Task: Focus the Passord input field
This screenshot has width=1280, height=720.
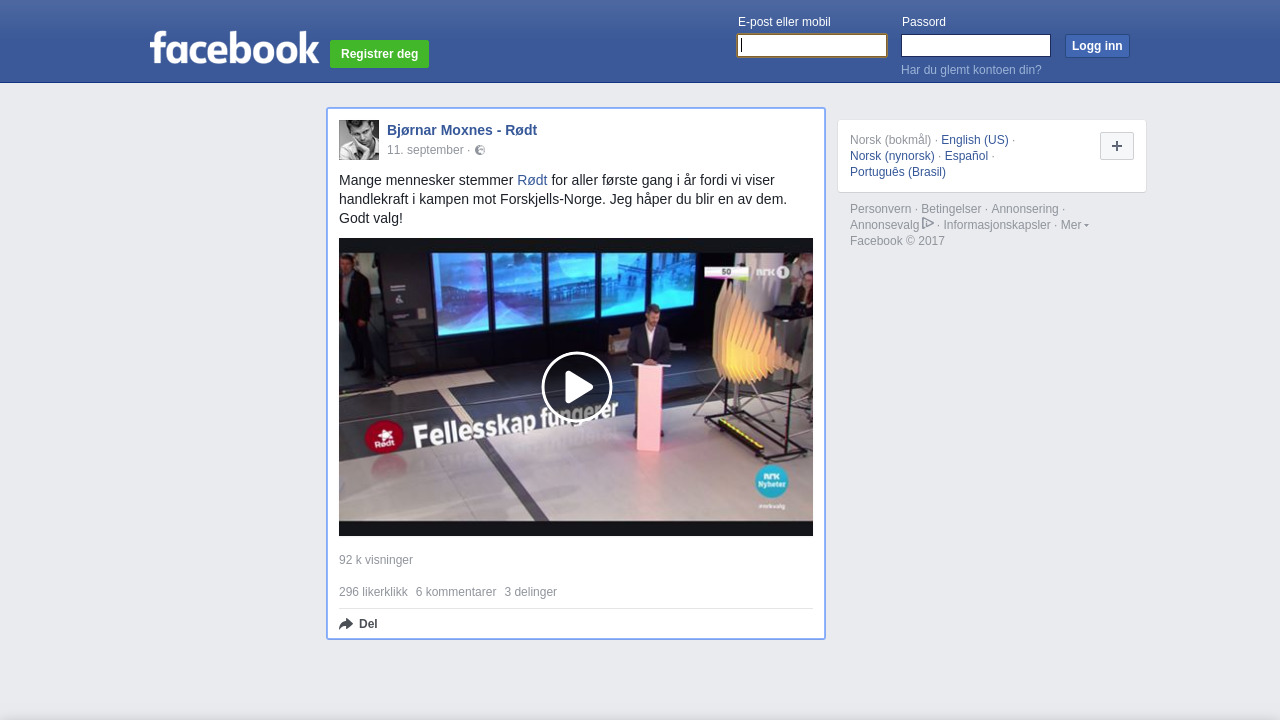Action: pyautogui.click(x=976, y=46)
